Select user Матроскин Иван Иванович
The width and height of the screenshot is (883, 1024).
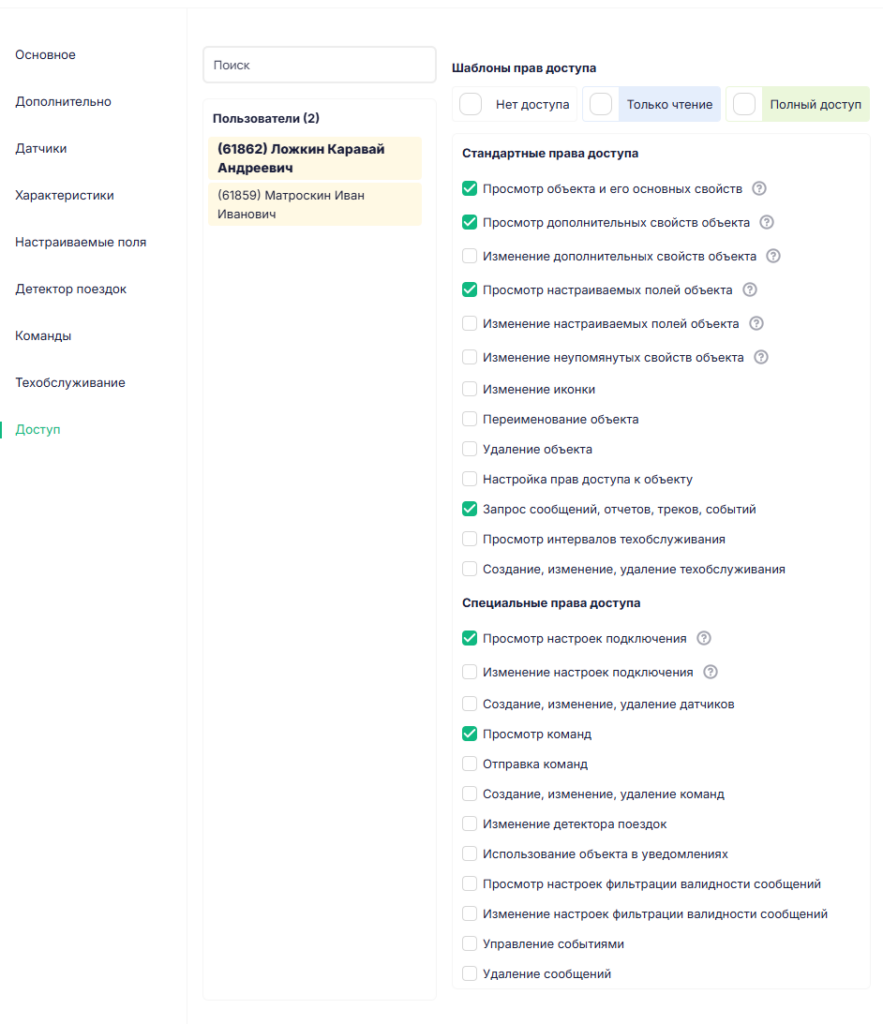tap(315, 204)
